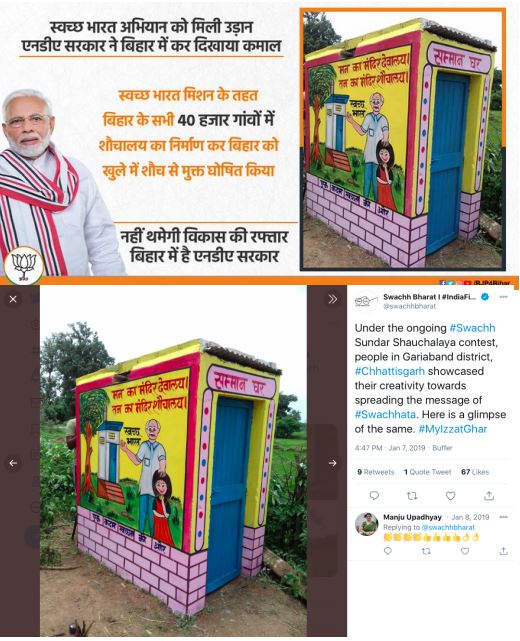Go to the next photo with right arrow

[x=333, y=463]
